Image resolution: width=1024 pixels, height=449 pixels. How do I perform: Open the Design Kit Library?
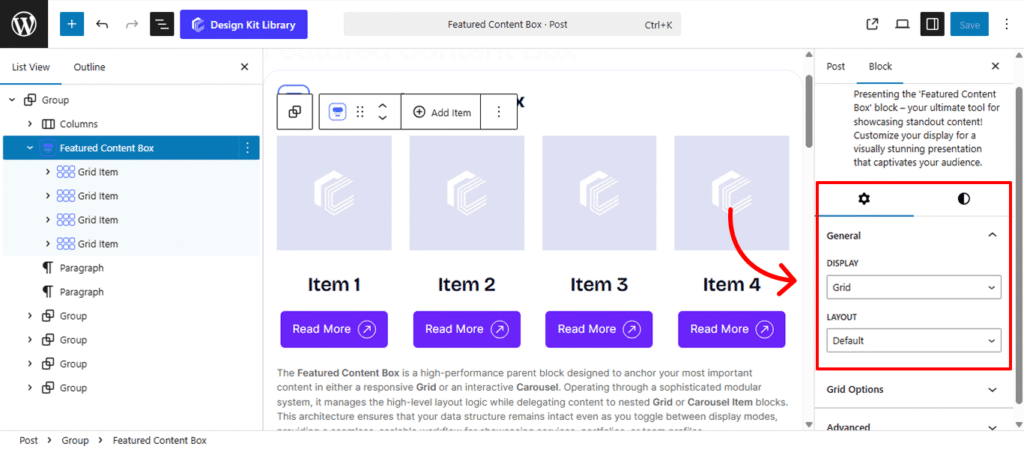(x=243, y=24)
